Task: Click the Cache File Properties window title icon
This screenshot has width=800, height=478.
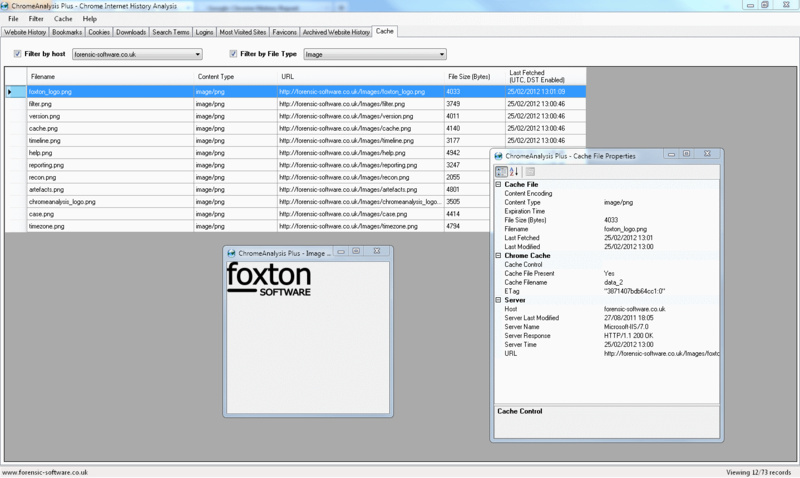Action: tap(498, 156)
